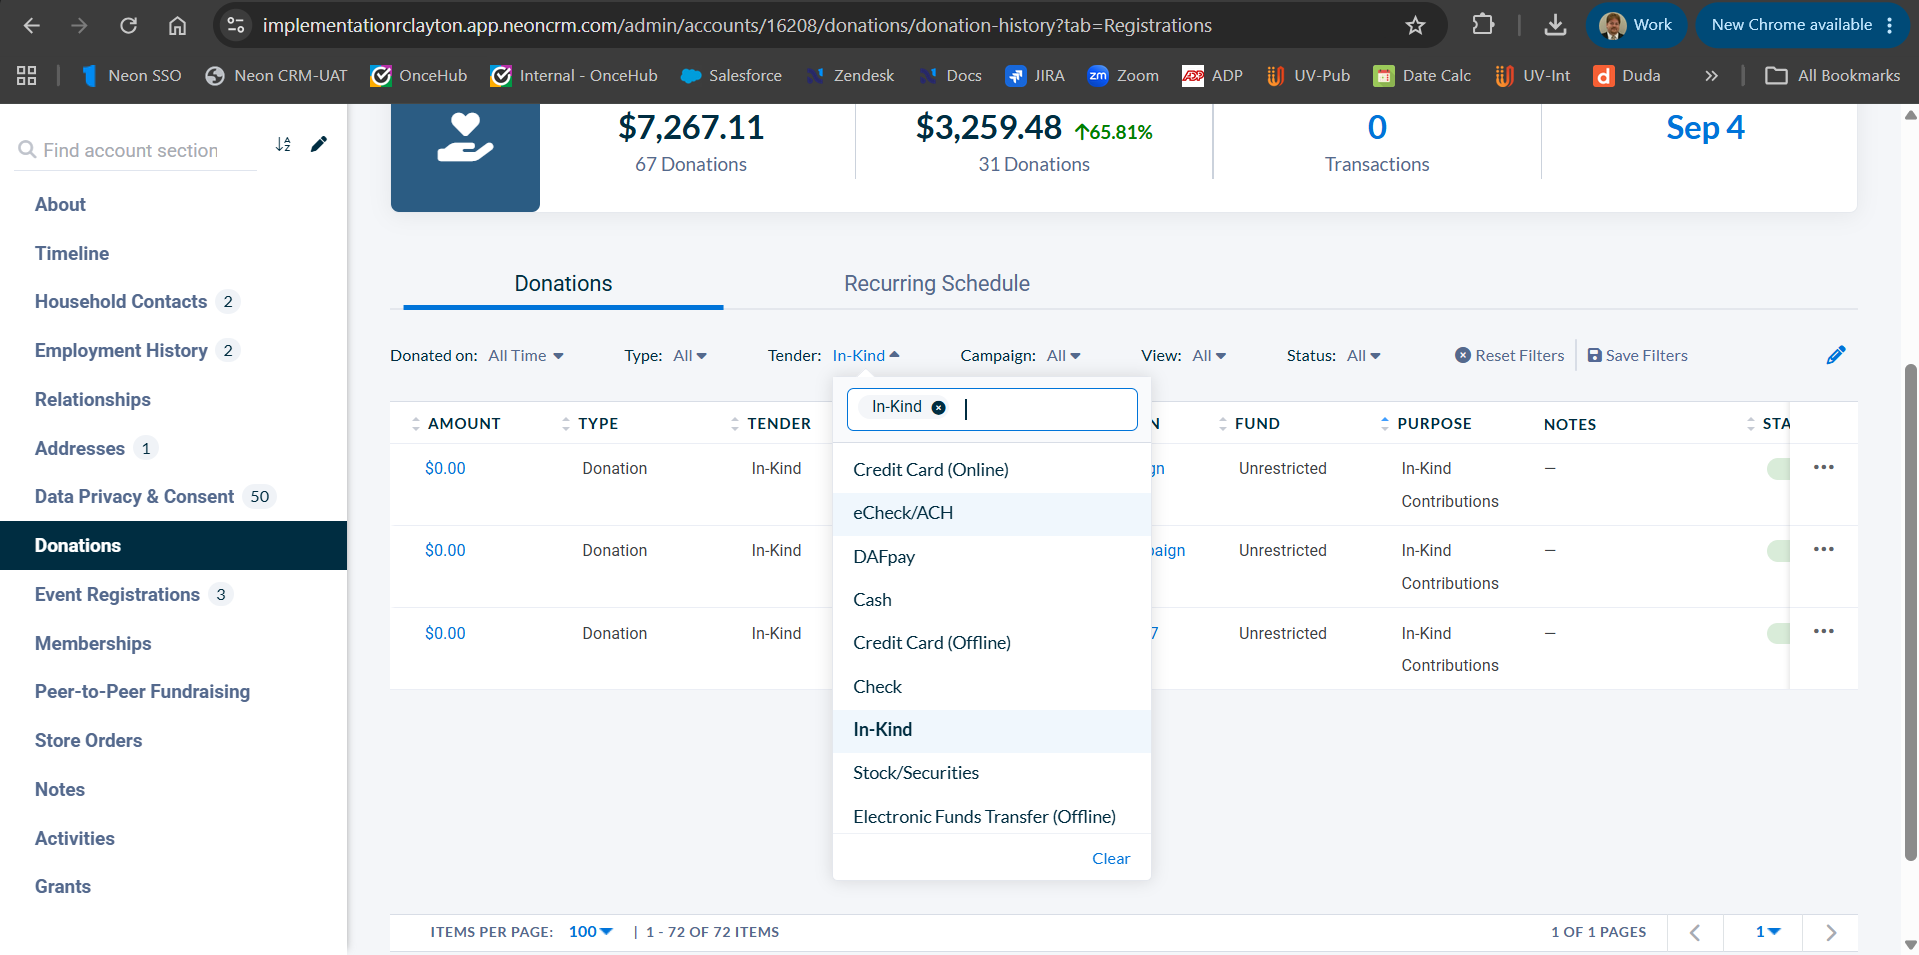Screen dimensions: 1919x955
Task: Select Cash tender option
Action: click(x=992, y=600)
